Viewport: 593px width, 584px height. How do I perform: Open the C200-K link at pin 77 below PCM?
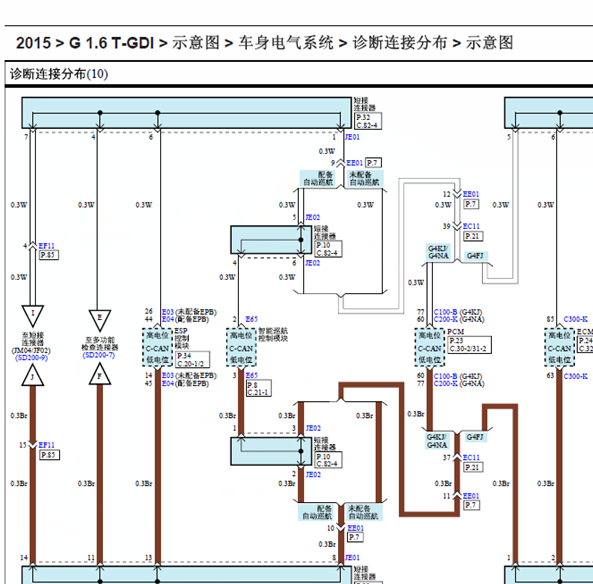pyautogui.click(x=446, y=383)
